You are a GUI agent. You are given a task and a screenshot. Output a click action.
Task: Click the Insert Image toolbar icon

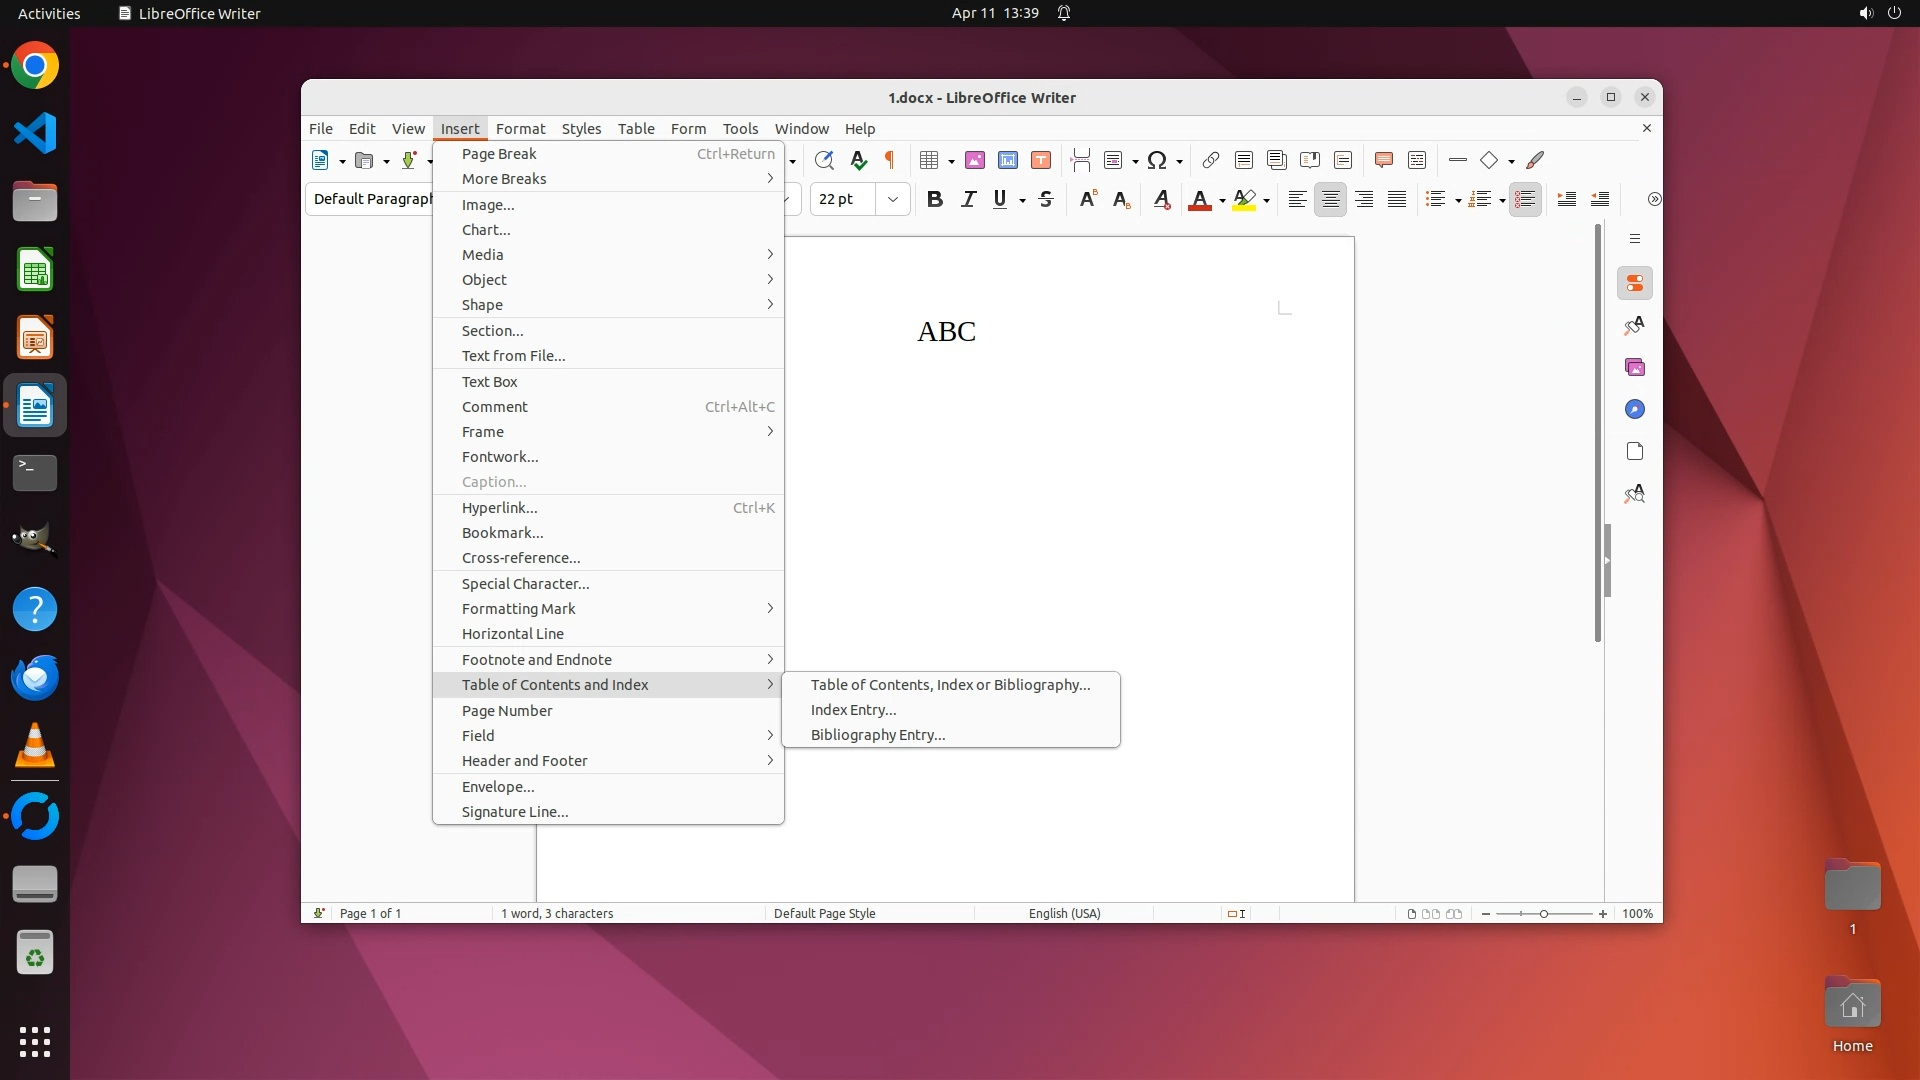coord(975,160)
